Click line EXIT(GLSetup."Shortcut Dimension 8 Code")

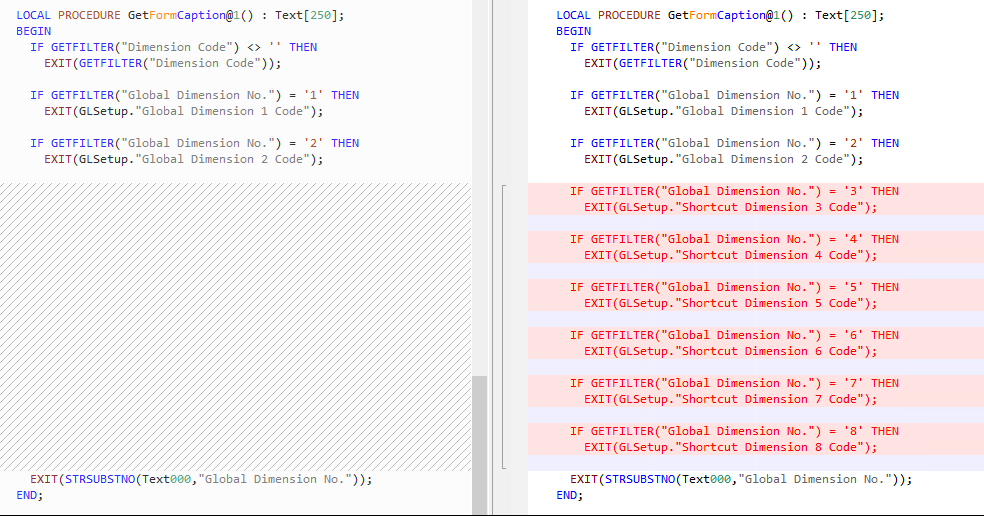(x=730, y=448)
